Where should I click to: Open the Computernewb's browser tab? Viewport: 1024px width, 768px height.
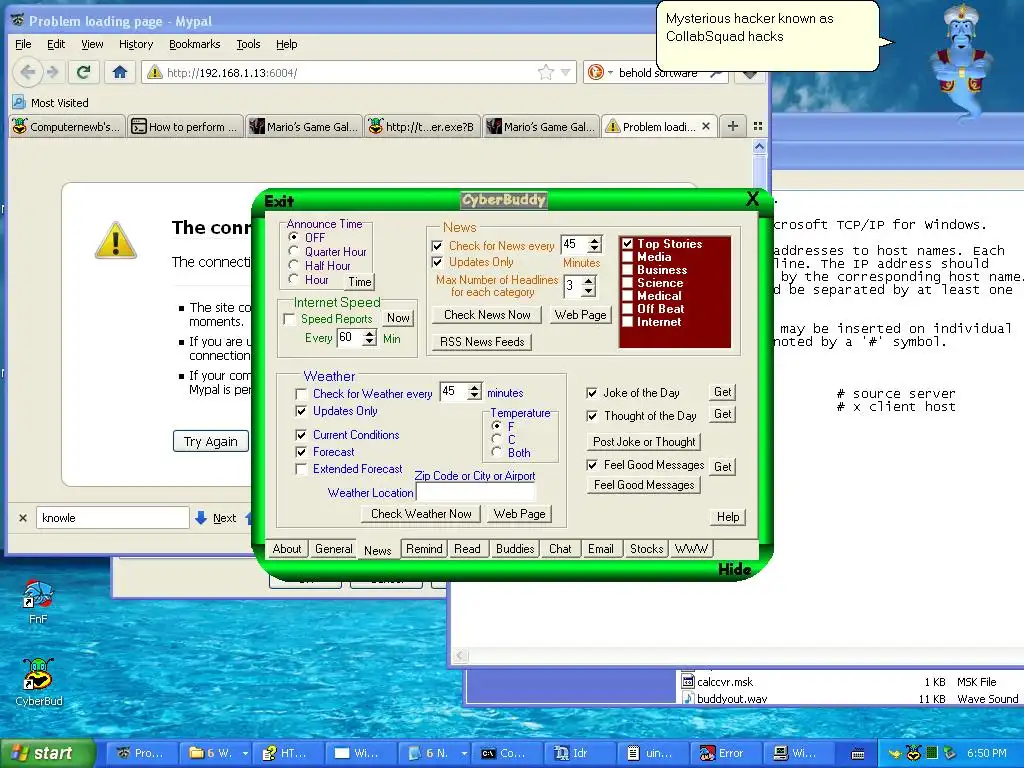[x=66, y=126]
